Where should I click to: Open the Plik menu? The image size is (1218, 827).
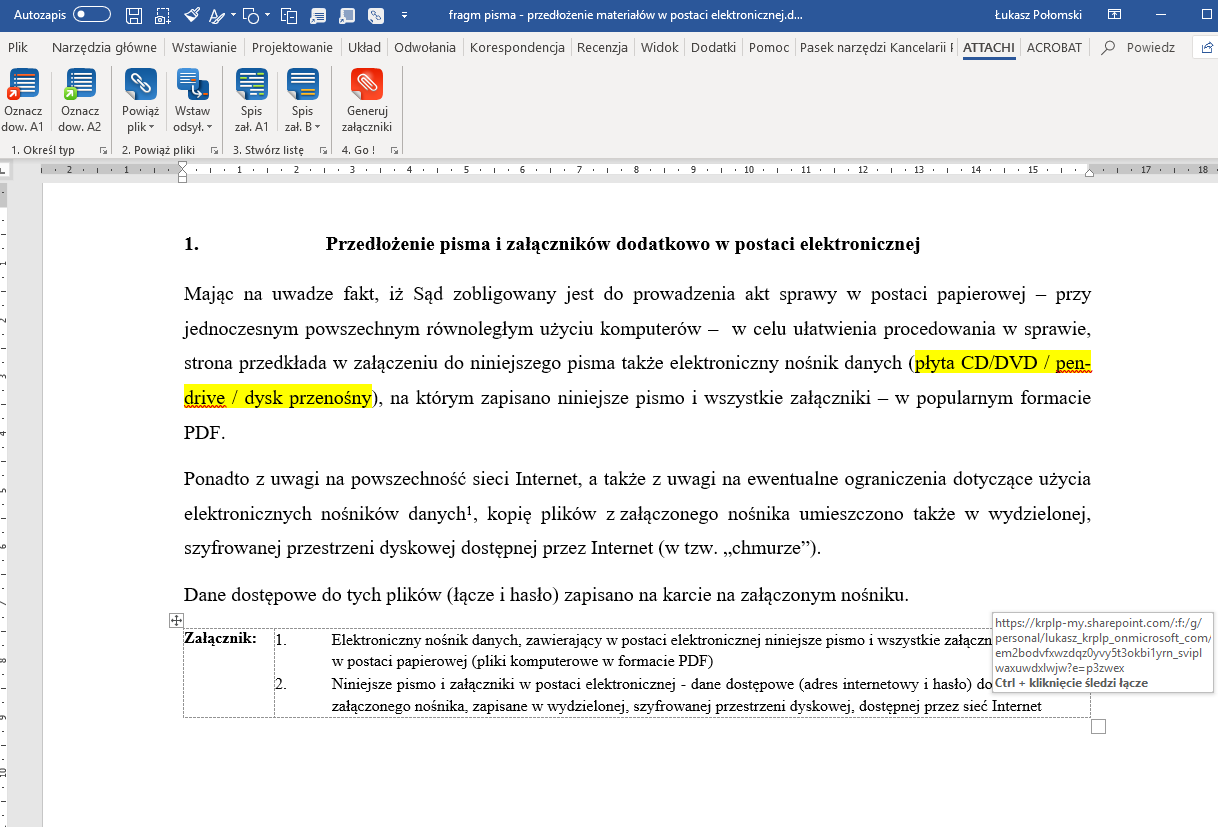17,47
